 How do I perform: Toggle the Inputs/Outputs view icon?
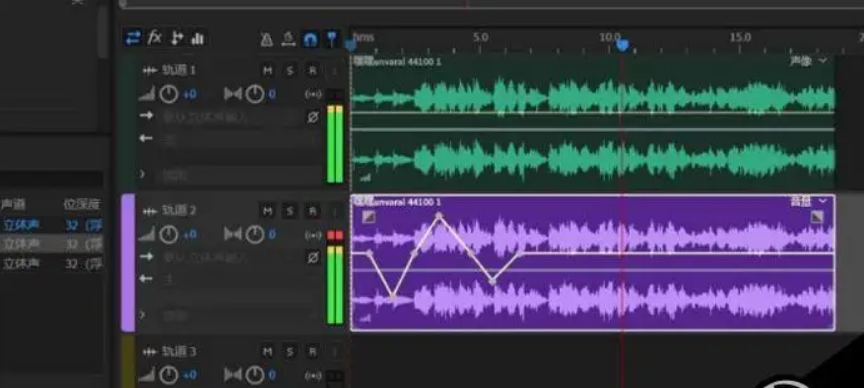tap(133, 37)
